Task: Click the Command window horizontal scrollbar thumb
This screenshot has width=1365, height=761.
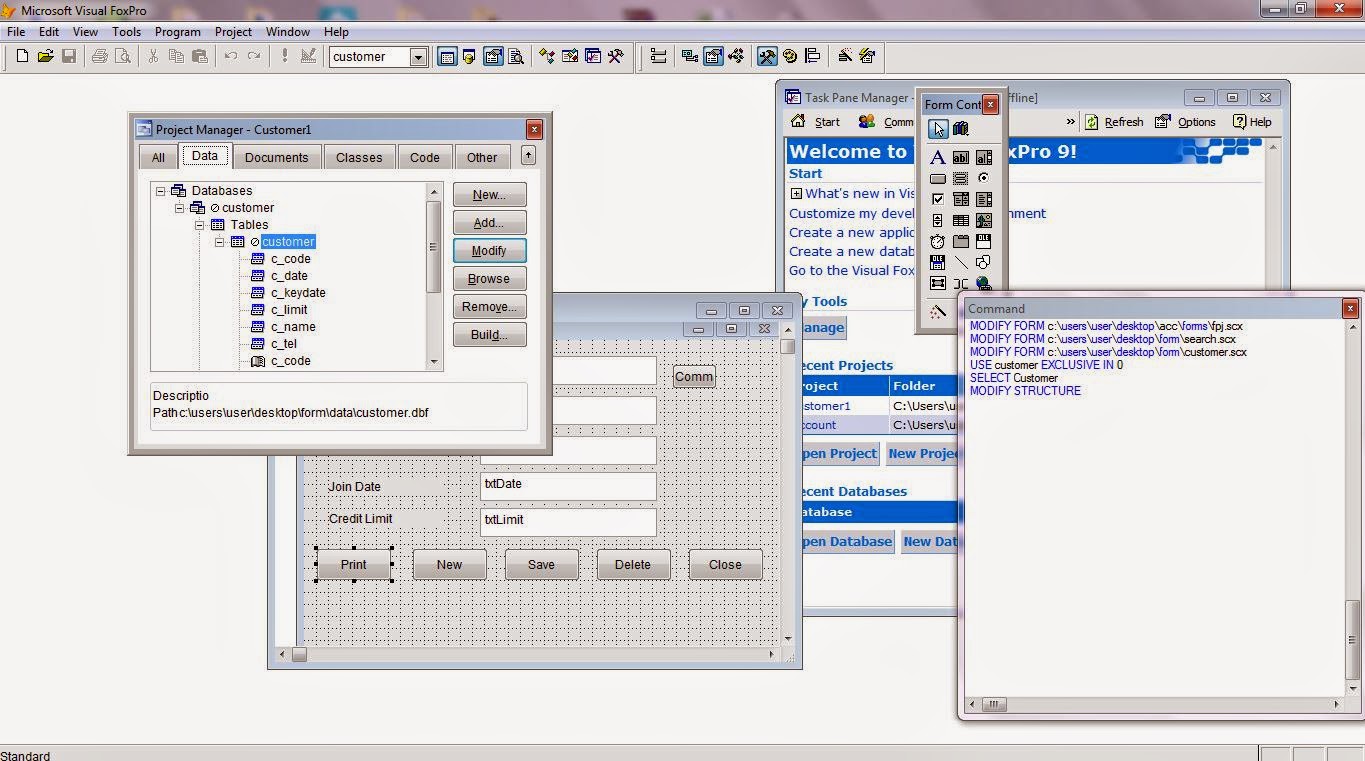Action: (994, 705)
